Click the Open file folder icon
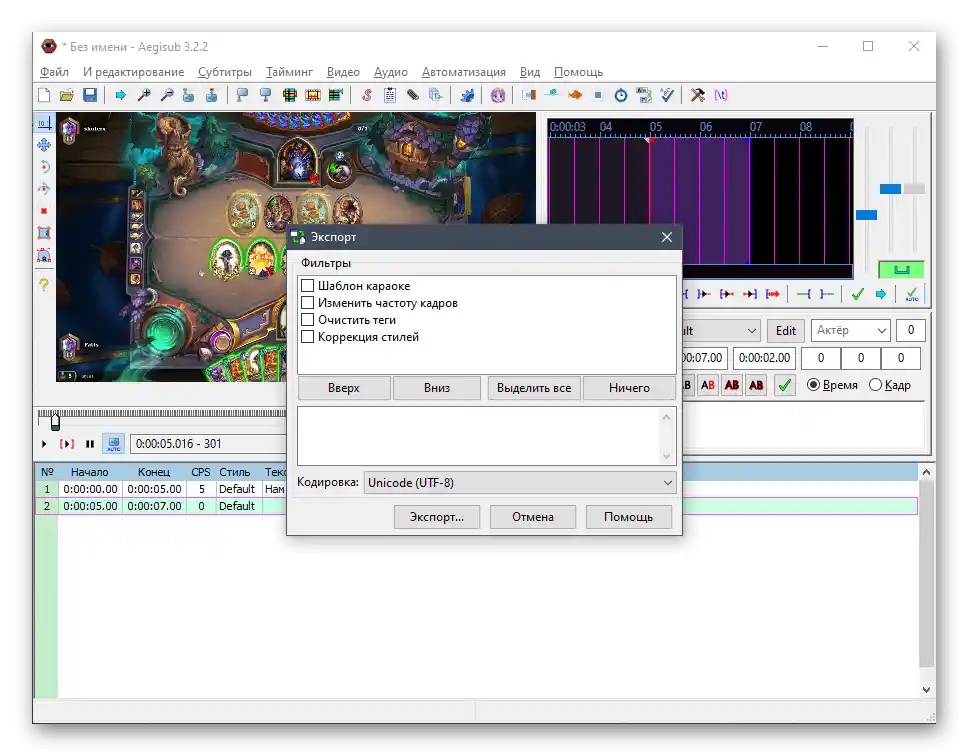The height and width of the screenshot is (756, 968). pos(67,96)
